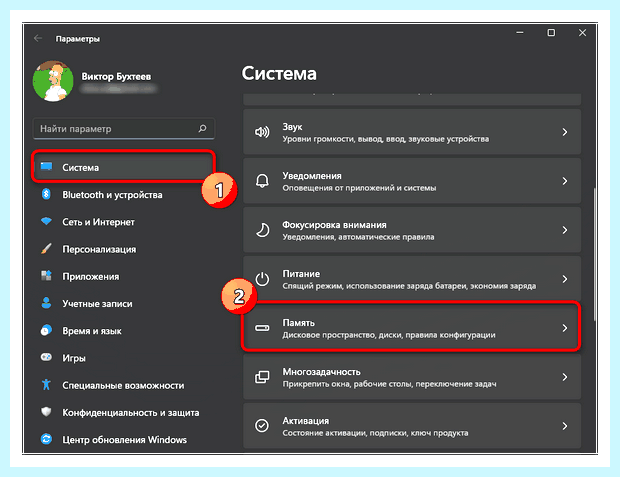The width and height of the screenshot is (620, 477).
Task: Go to Сеть и Интернет section
Action: 98,222
